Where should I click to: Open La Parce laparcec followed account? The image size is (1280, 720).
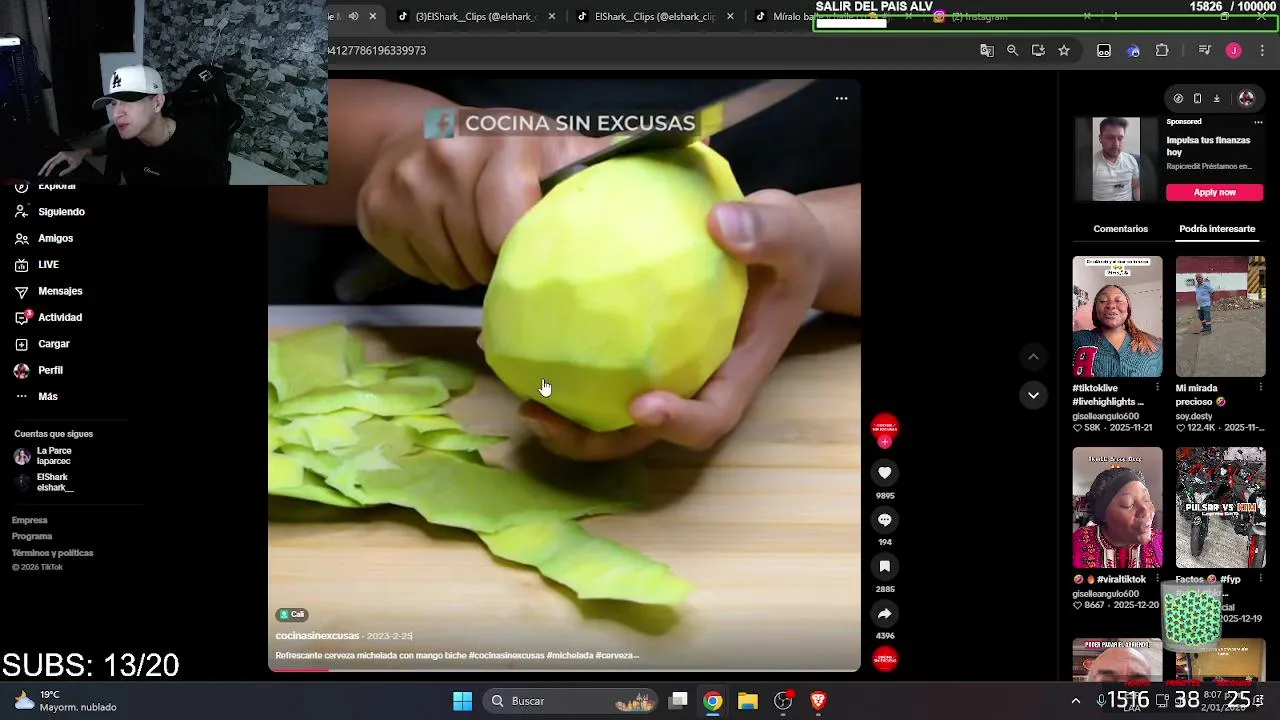(x=43, y=456)
